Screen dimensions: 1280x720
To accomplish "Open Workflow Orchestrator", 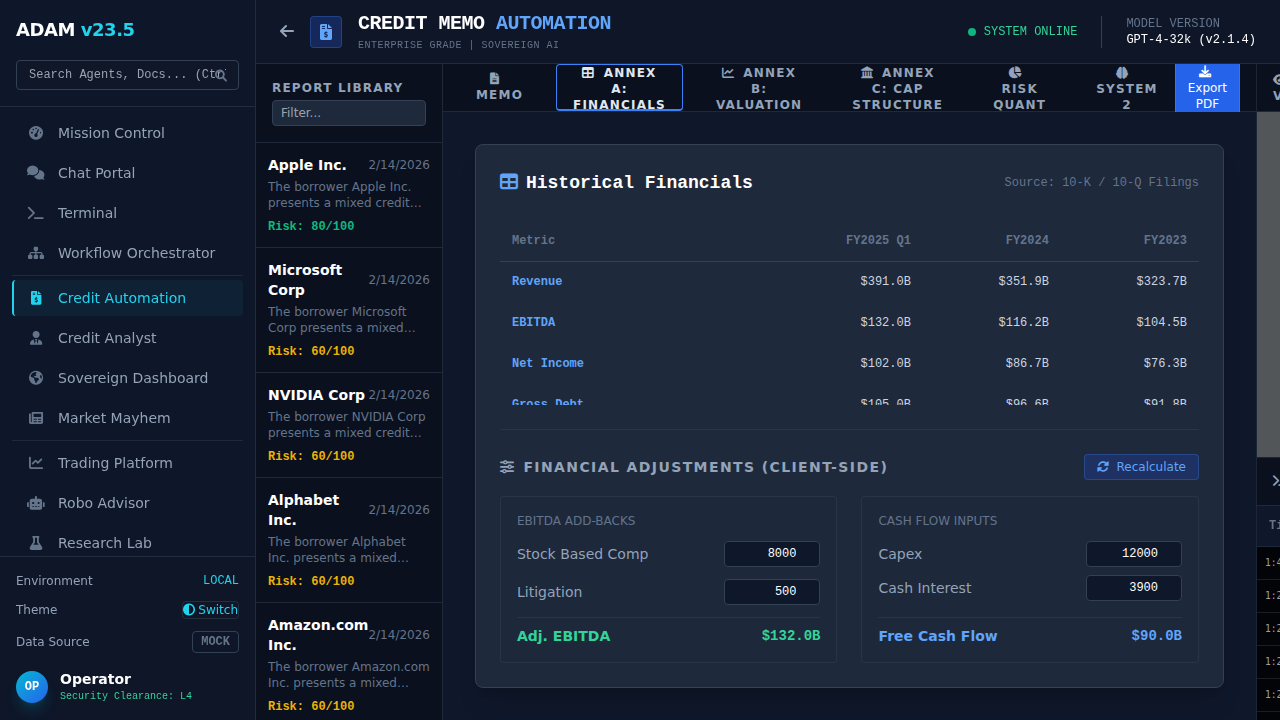I will coord(136,253).
